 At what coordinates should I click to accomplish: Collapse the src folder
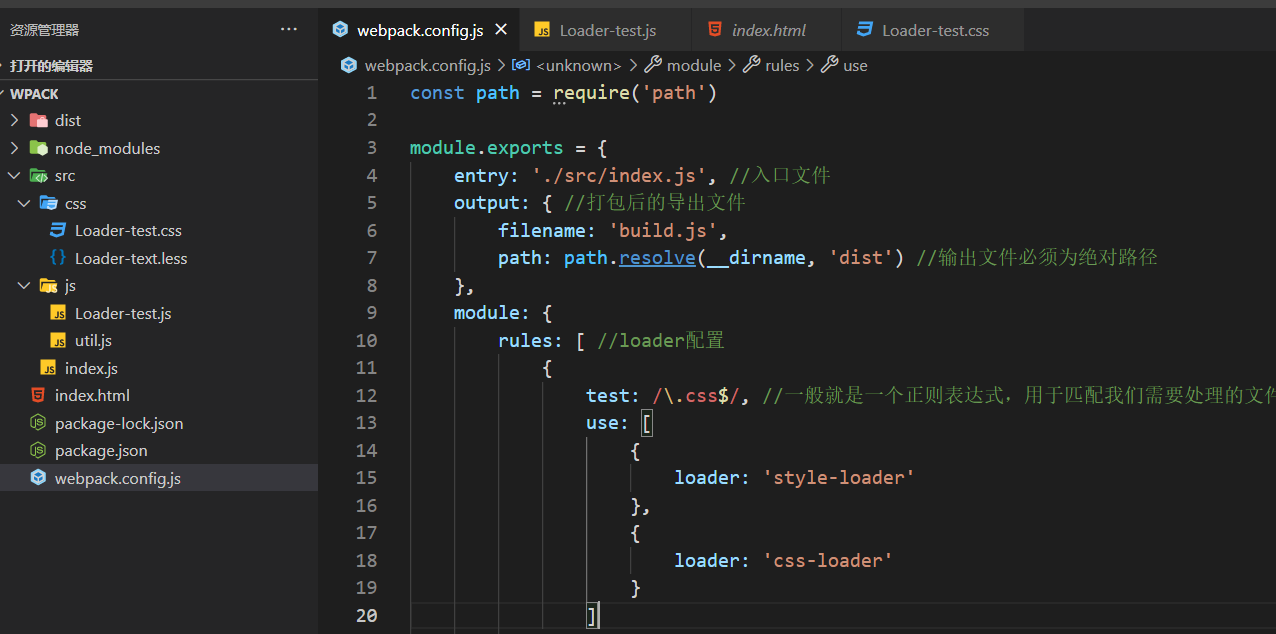point(13,175)
